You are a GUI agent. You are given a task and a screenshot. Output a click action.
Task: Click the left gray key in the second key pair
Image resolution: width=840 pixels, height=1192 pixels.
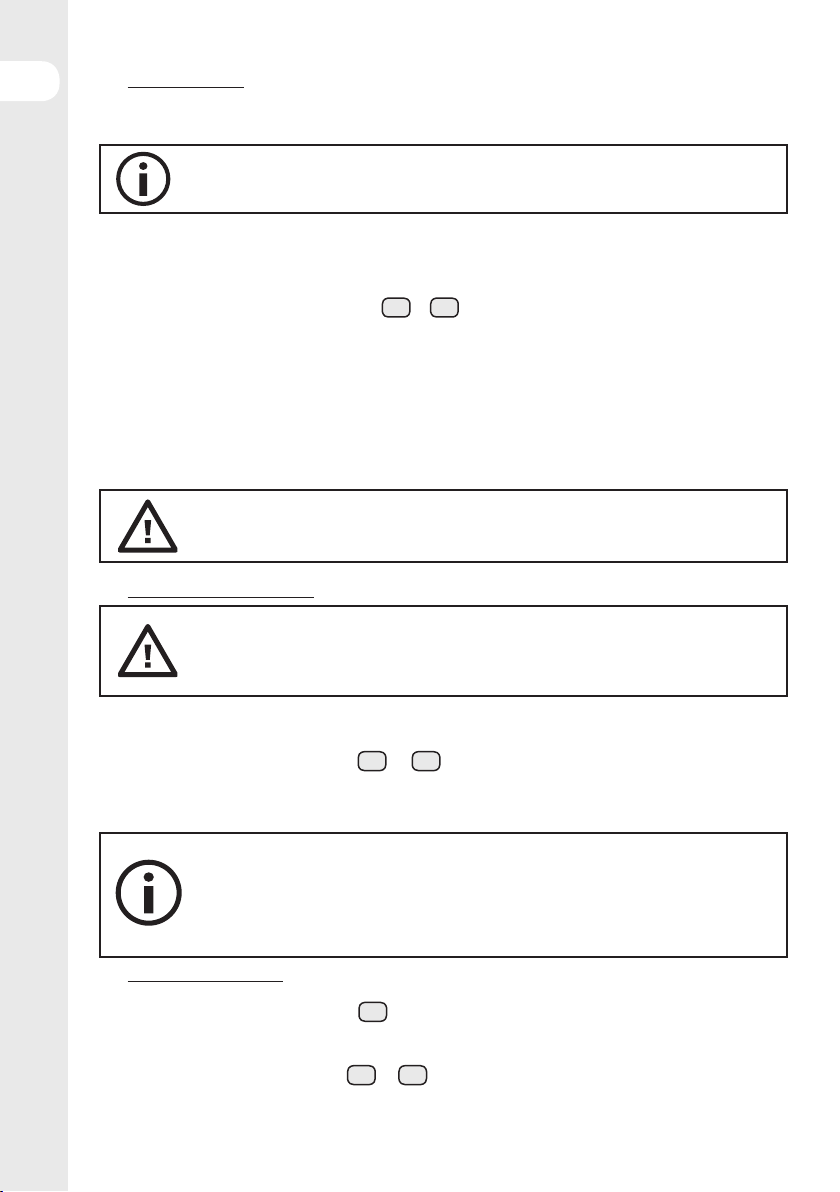(372, 761)
